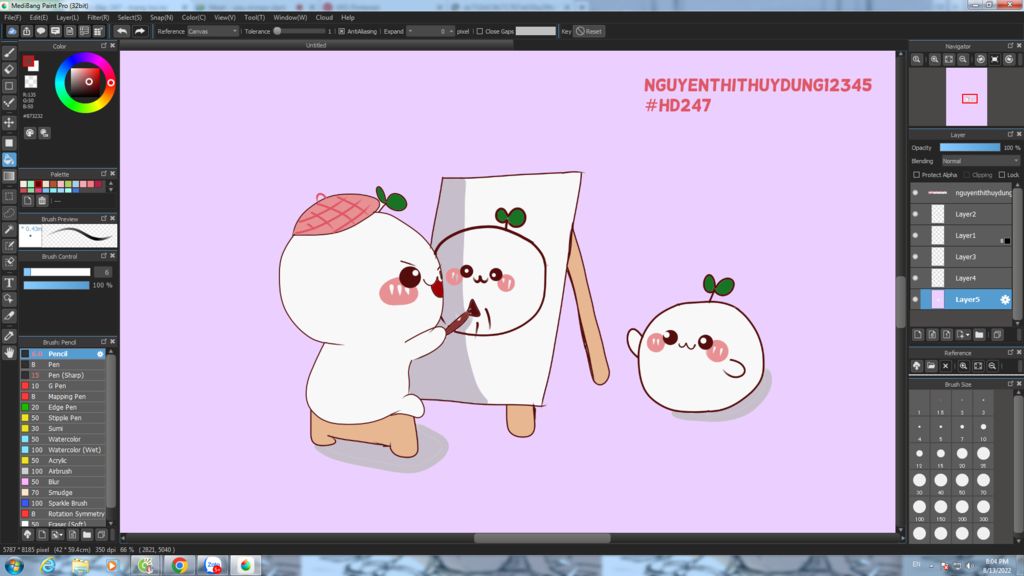The width and height of the screenshot is (1024, 576).
Task: Toggle the AntiAliasing checkbox
Action: point(341,31)
